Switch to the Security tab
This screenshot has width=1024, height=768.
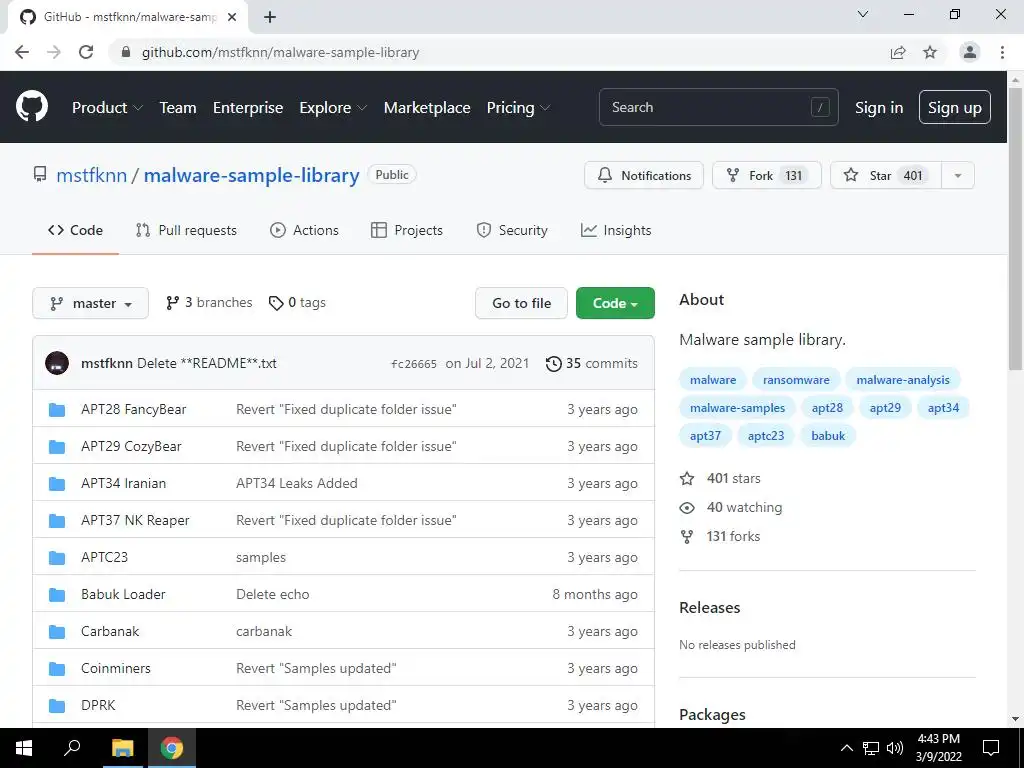512,231
